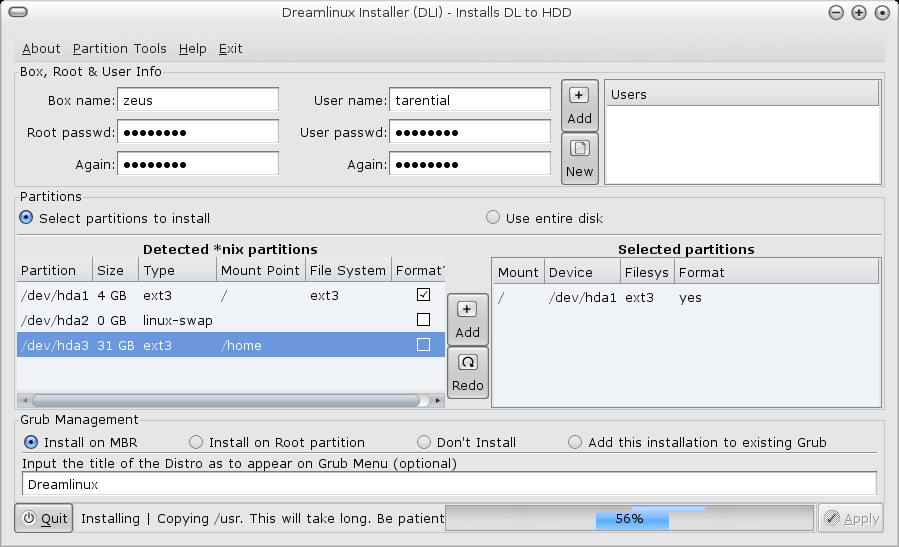Click the partitions list horizontal scrollbar
This screenshot has height=547, width=899.
(x=226, y=400)
